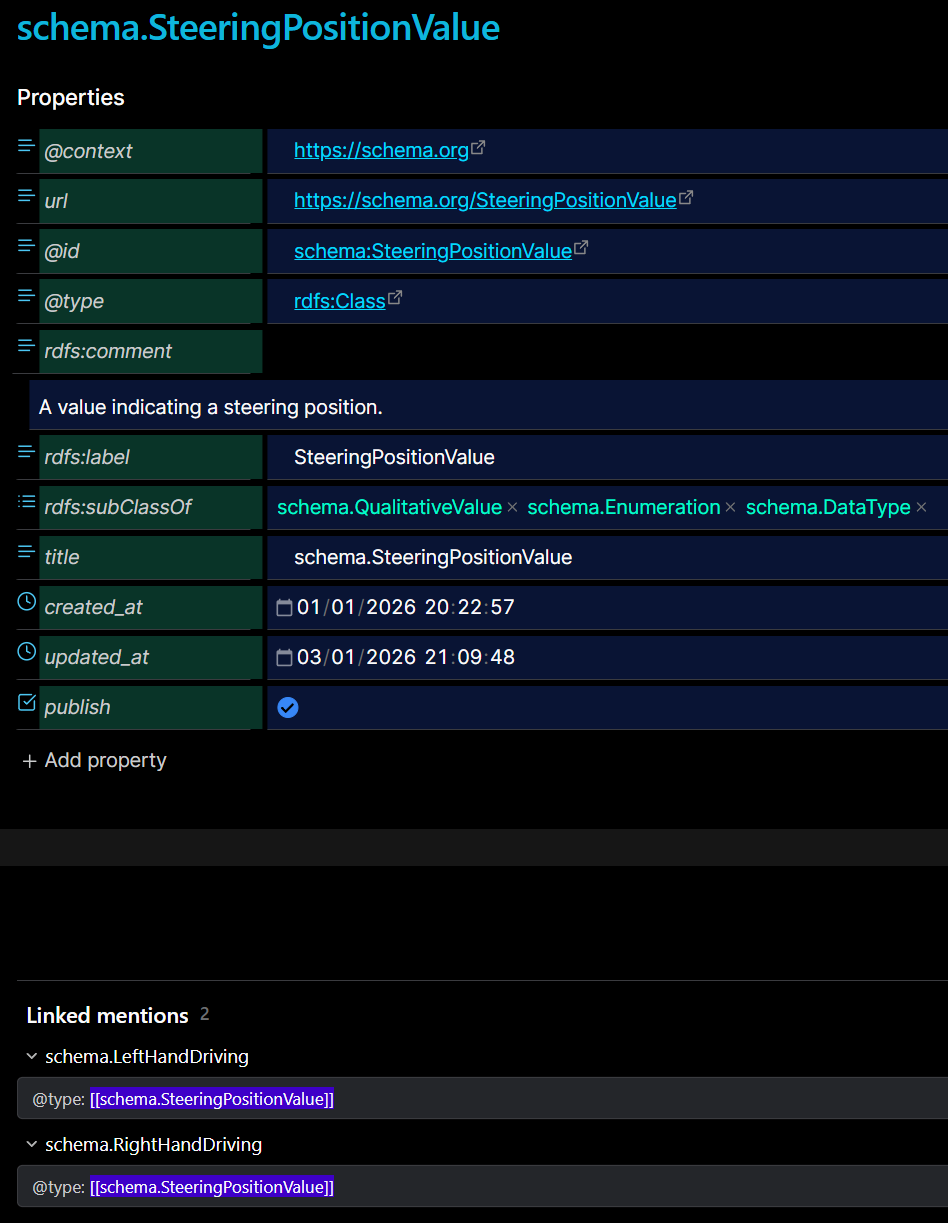This screenshot has width=948, height=1223.
Task: Collapse the schema.LeftHandDriving linked mention
Action: point(33,1057)
